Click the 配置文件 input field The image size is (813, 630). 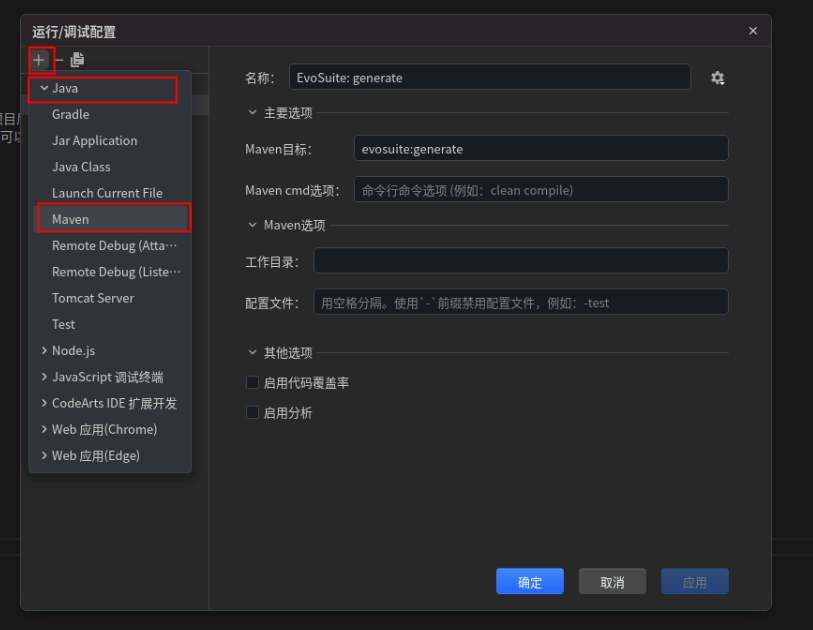(x=521, y=302)
